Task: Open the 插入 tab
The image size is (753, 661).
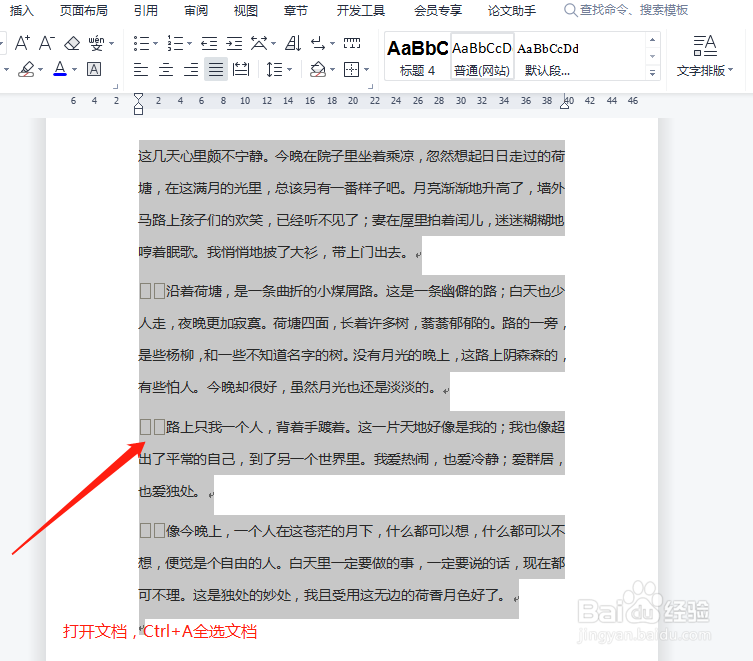Action: pyautogui.click(x=22, y=10)
